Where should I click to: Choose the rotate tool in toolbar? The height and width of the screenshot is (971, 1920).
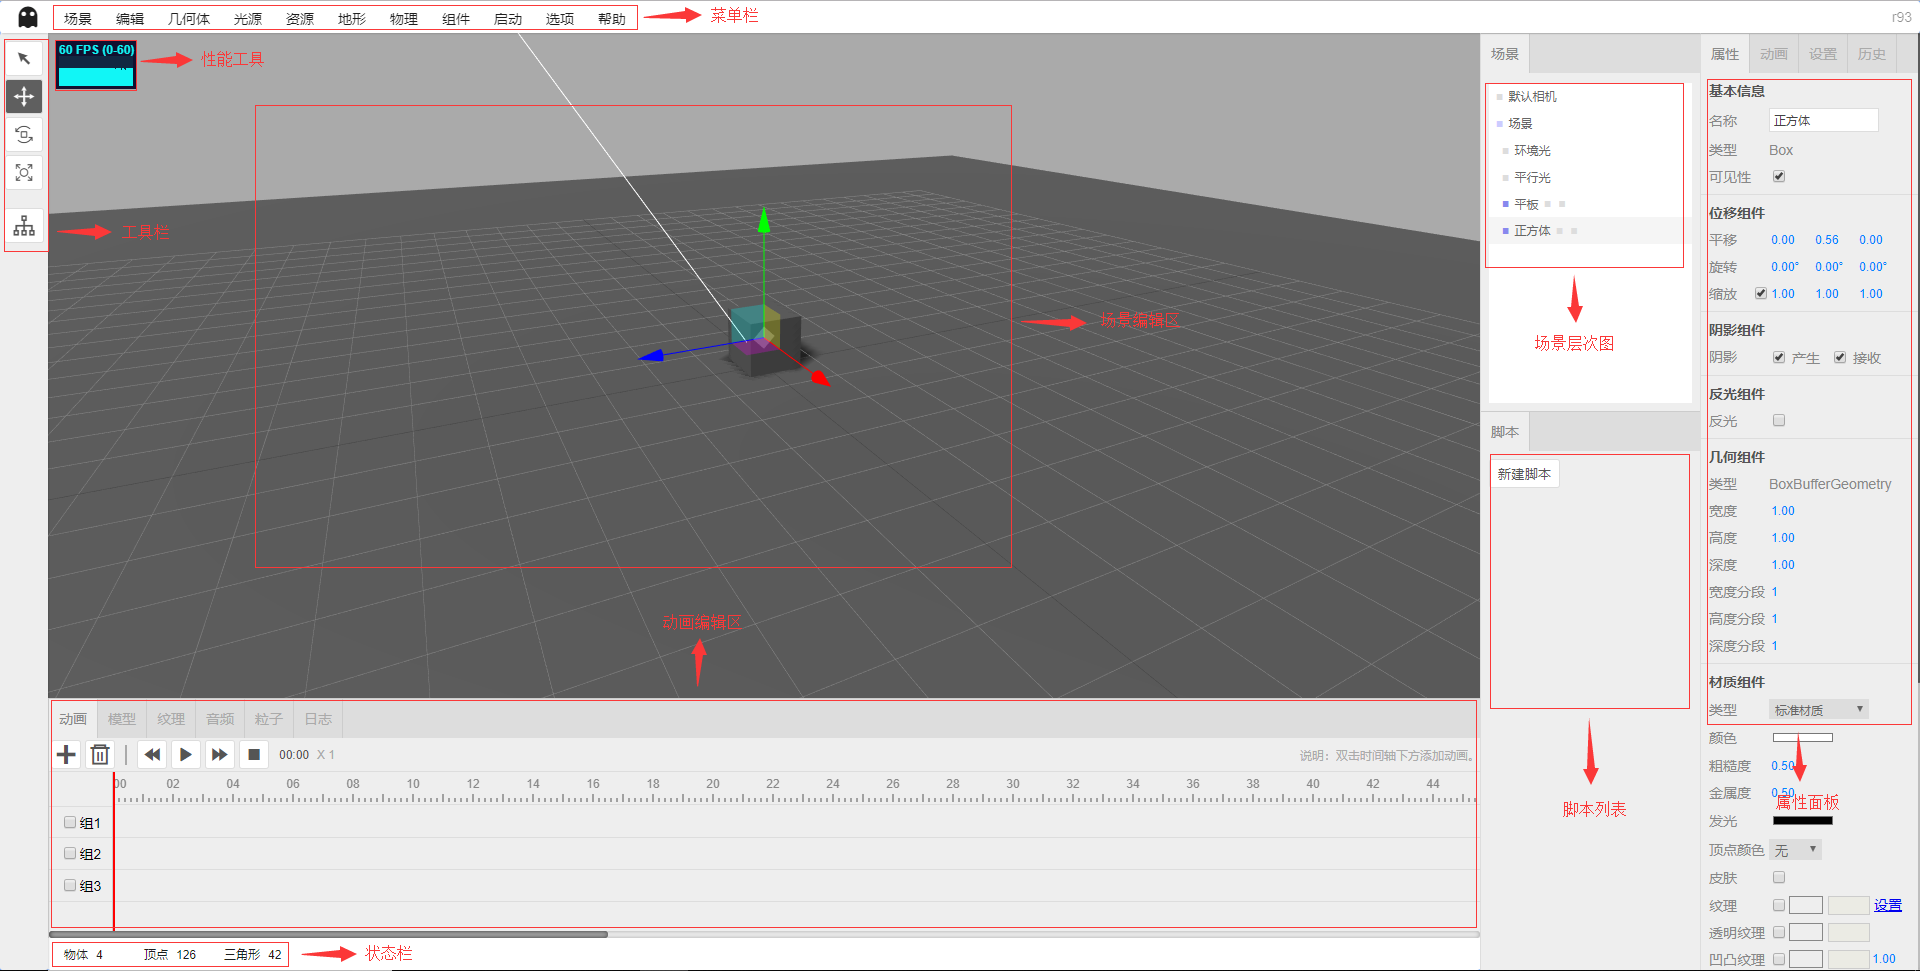click(x=24, y=135)
